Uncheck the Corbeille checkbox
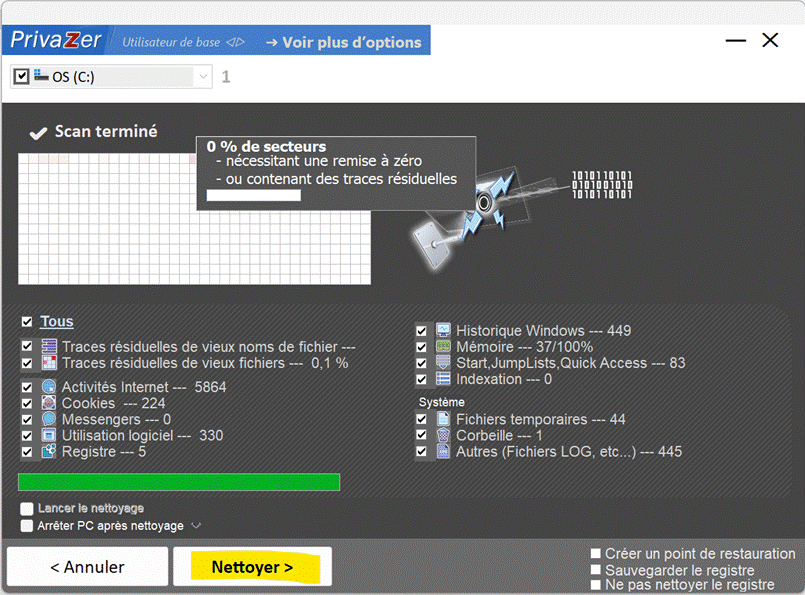This screenshot has width=805, height=595. point(421,435)
